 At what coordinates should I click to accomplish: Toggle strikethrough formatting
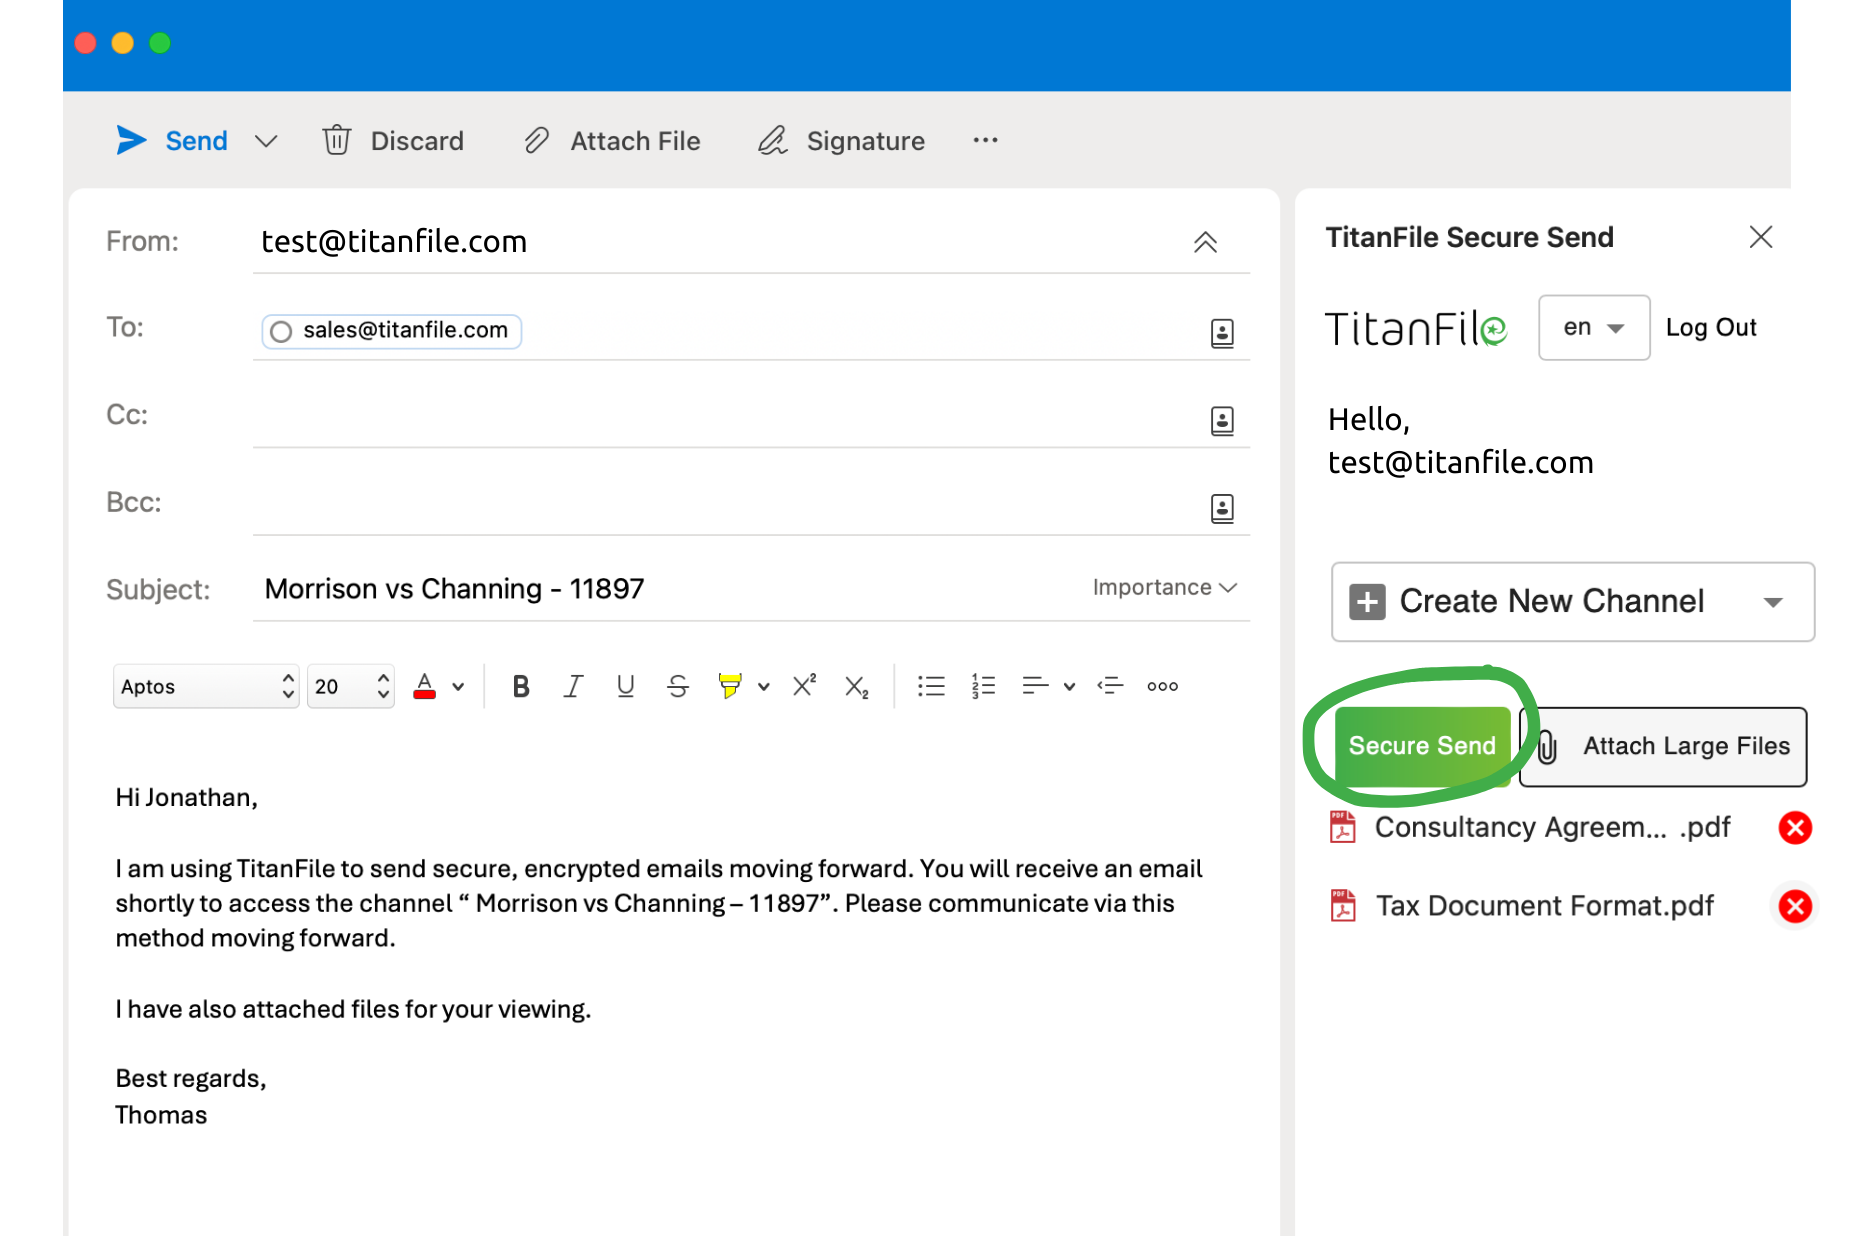tap(677, 686)
